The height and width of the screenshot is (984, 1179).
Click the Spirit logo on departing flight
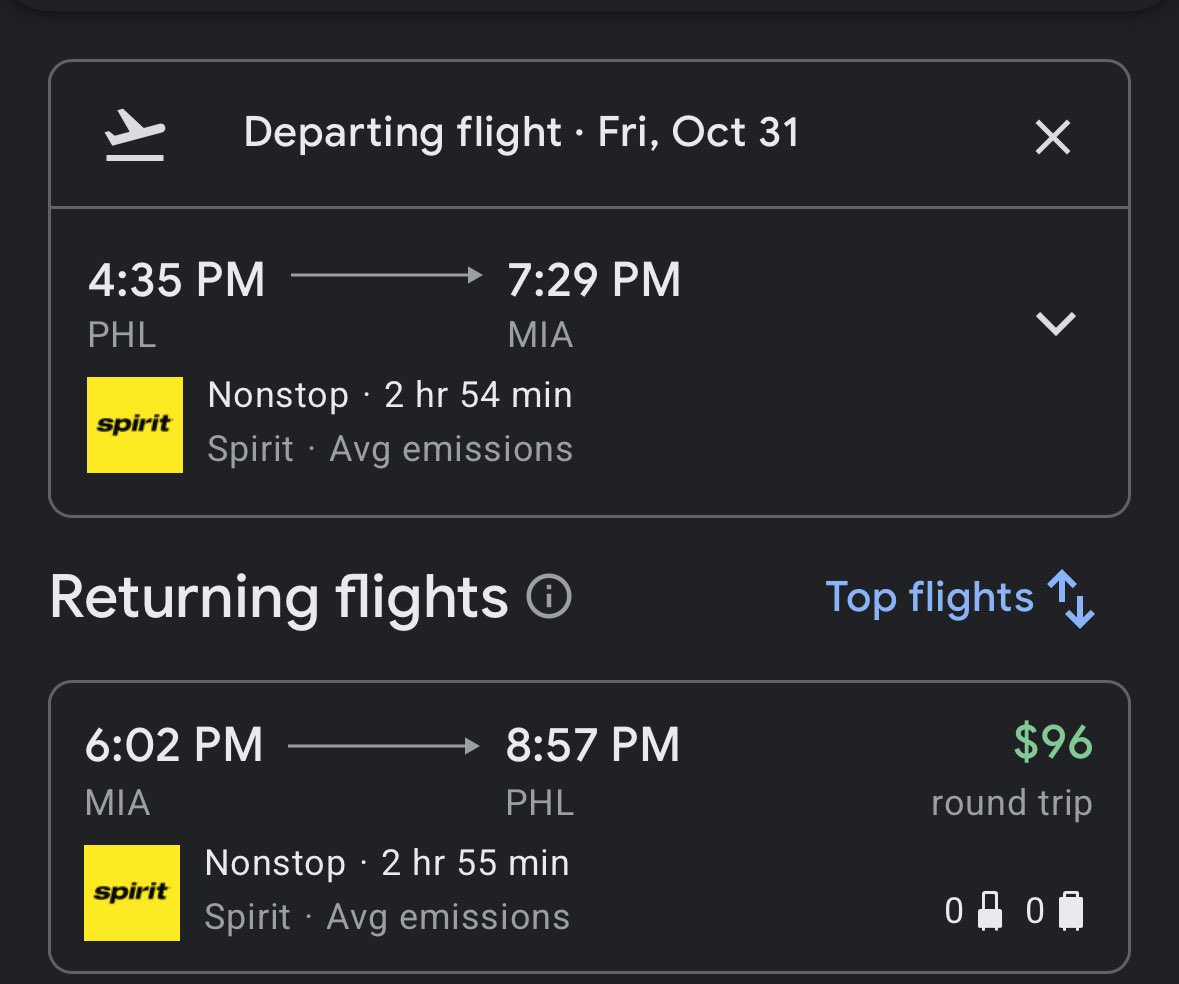coord(135,425)
